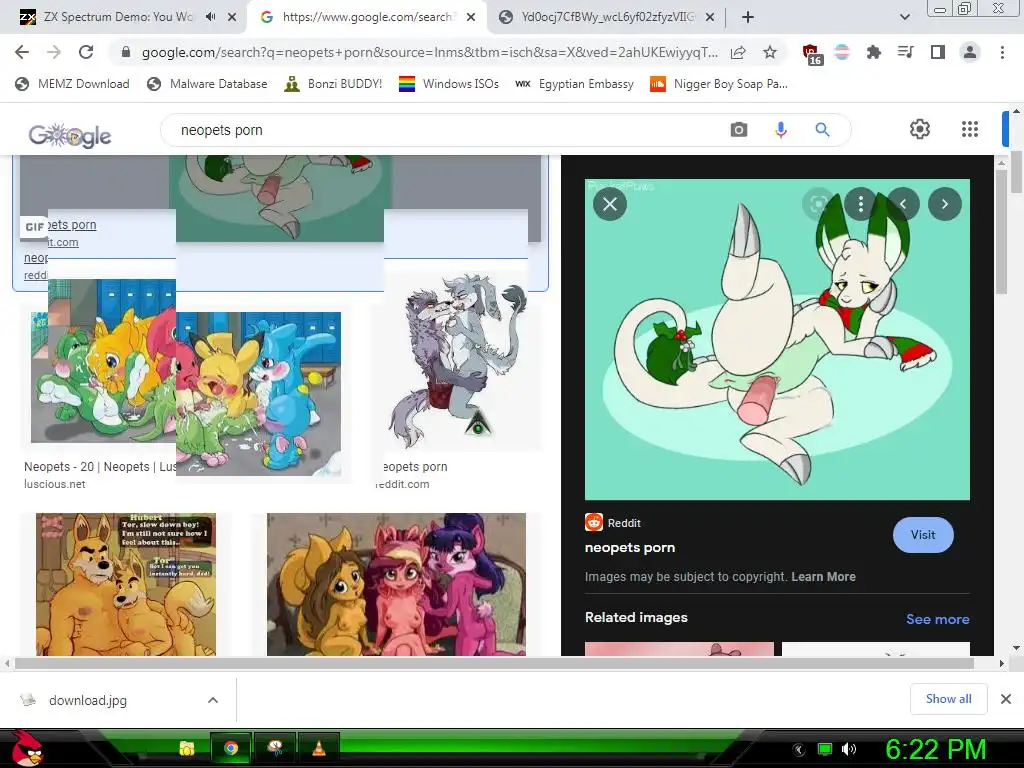Mute audio on the ZX Spectrum Demo tab
Screen dimensions: 1024x768
point(210,17)
